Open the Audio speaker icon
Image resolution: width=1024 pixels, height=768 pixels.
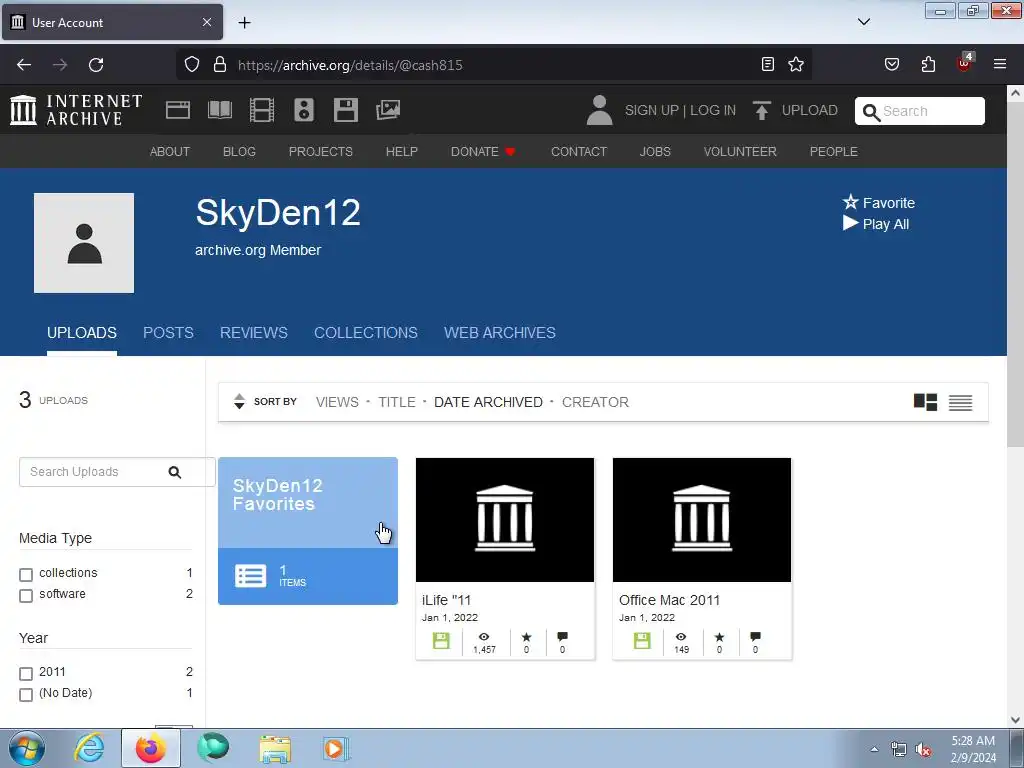click(304, 110)
